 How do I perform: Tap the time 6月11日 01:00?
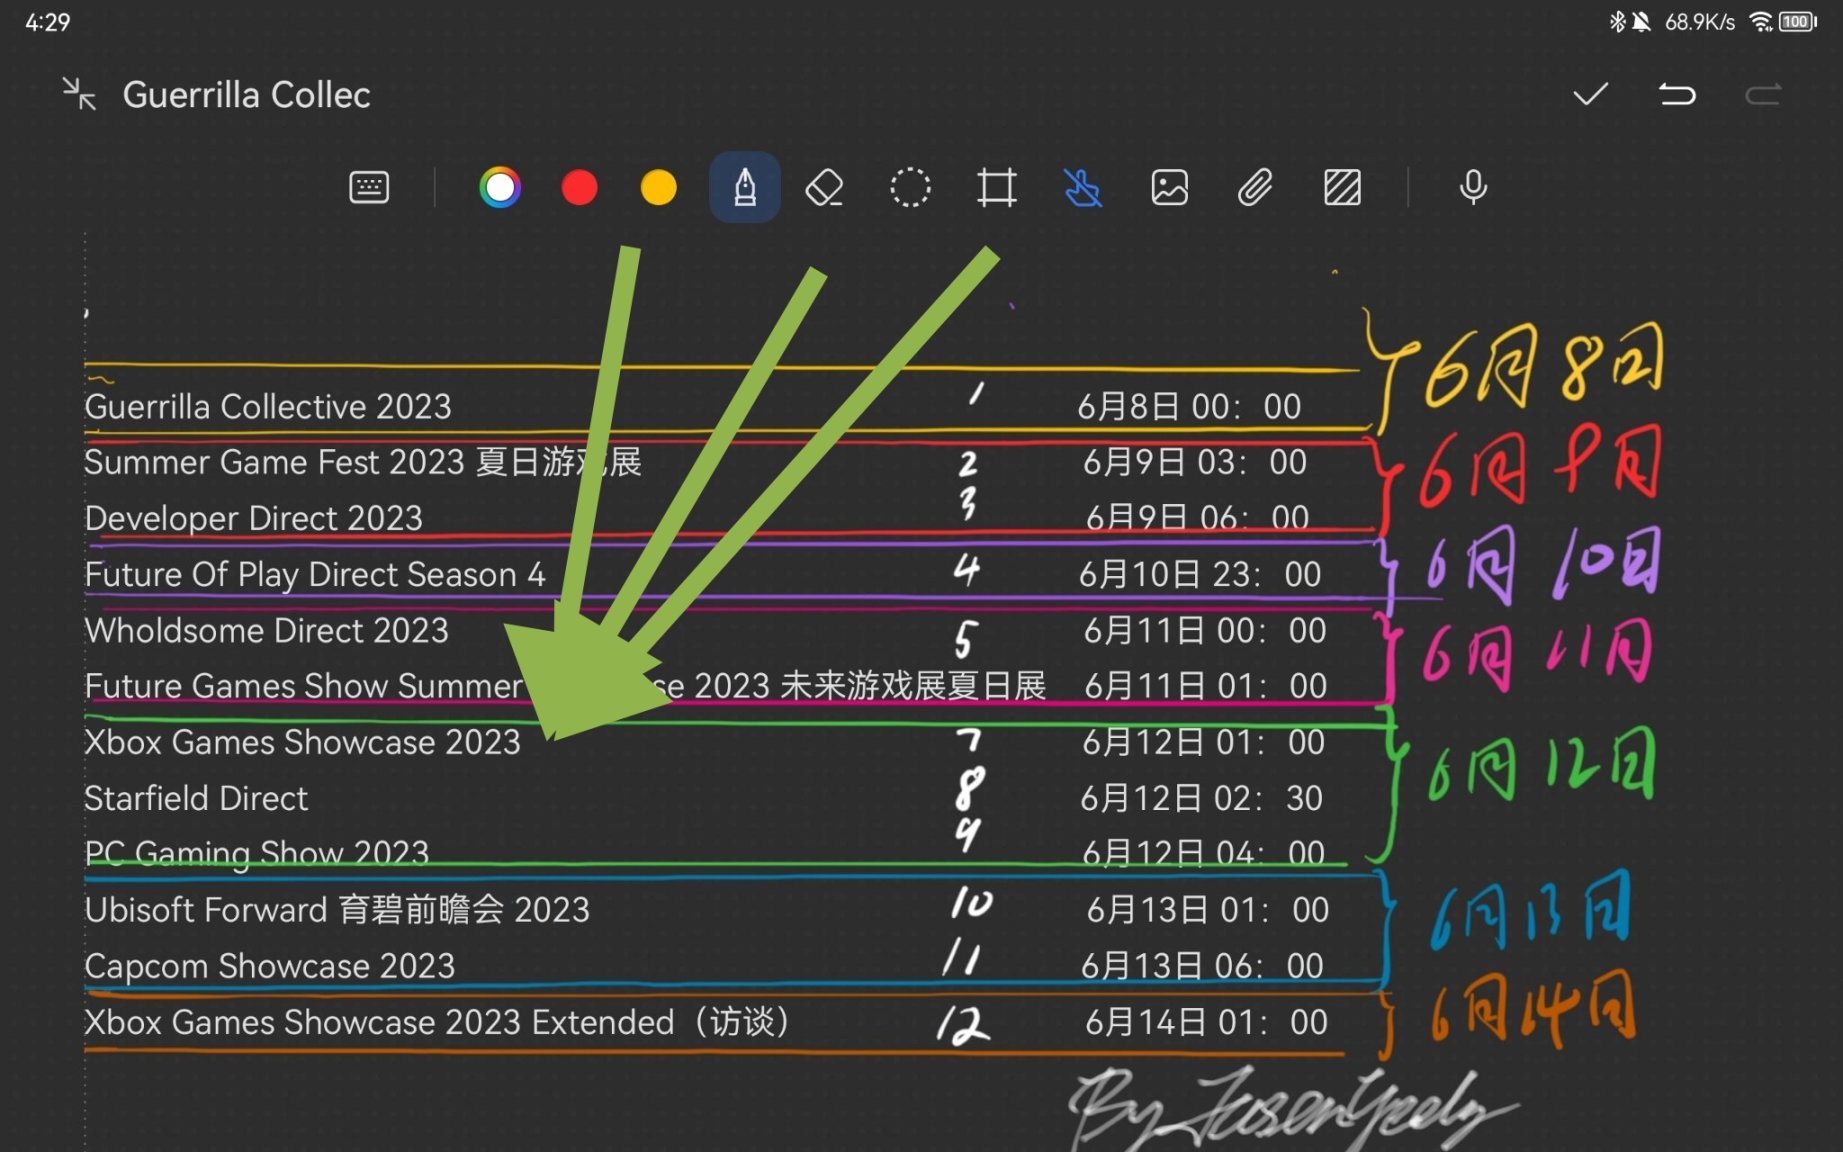point(1206,686)
